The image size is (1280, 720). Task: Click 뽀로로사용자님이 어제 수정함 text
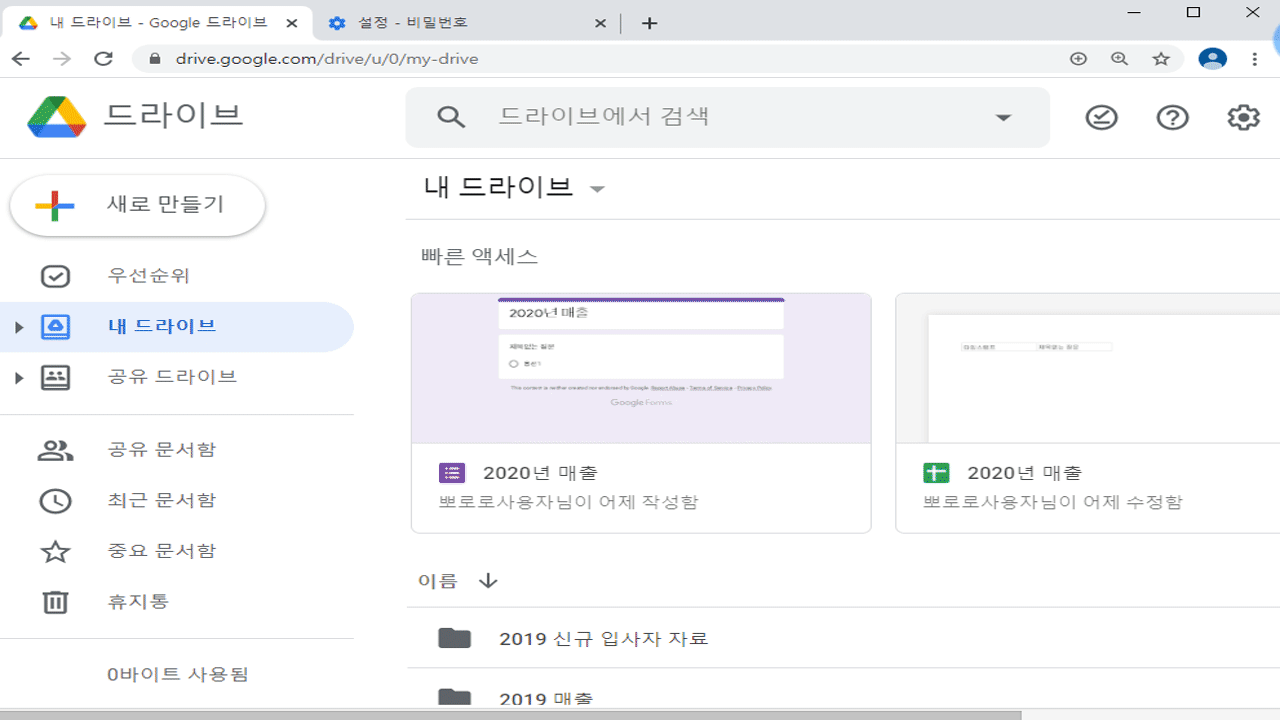coord(1052,502)
